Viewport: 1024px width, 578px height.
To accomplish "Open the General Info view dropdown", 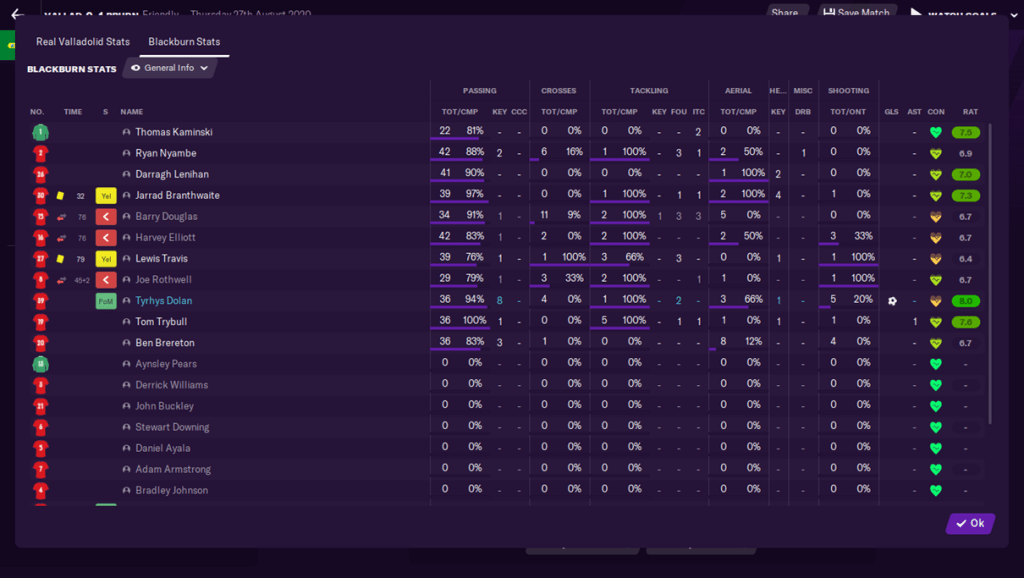I will (170, 68).
